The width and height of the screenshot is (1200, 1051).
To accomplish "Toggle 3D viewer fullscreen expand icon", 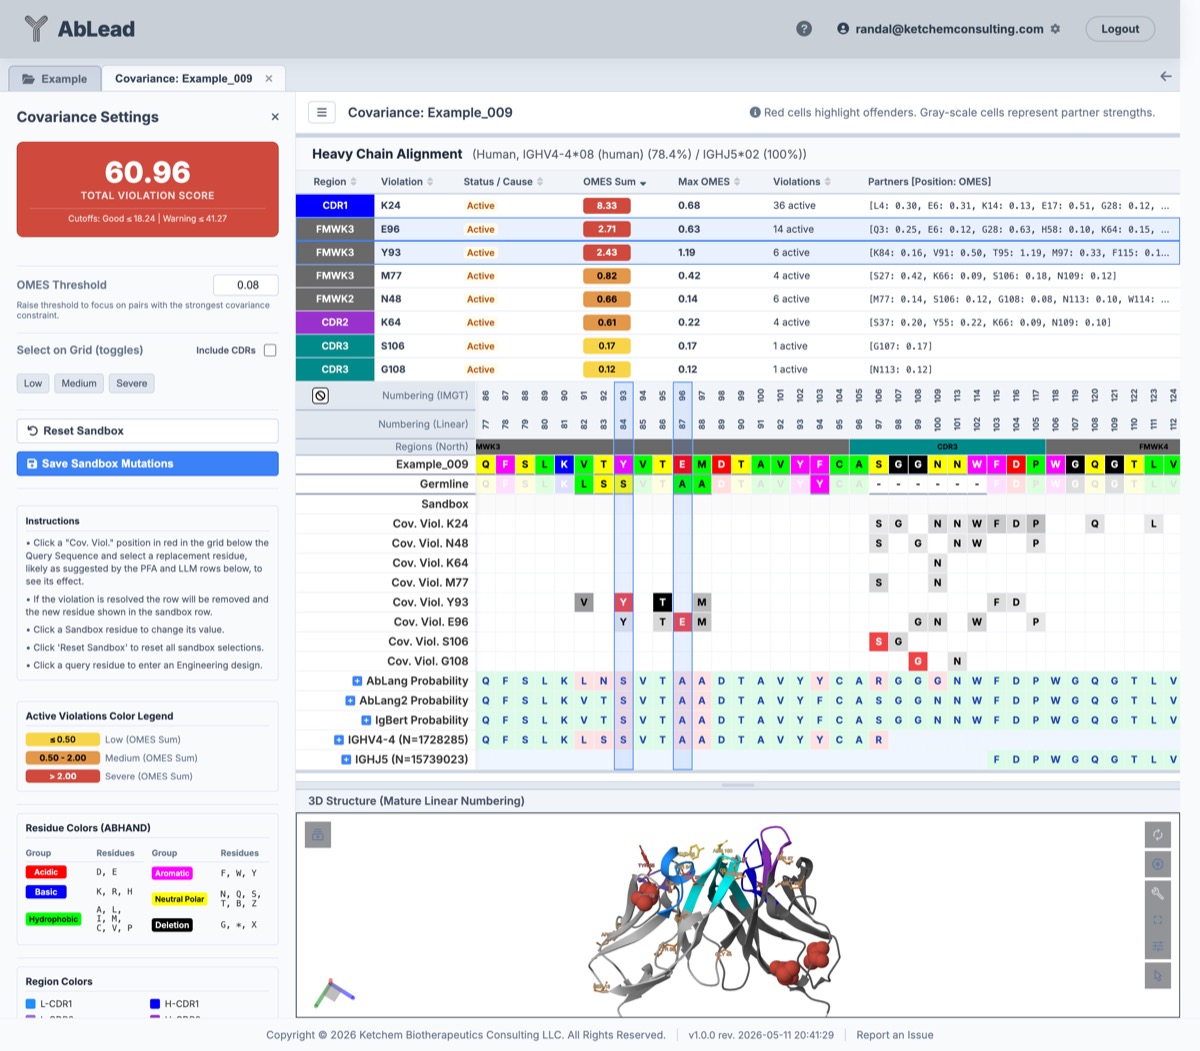I will coord(1157,920).
